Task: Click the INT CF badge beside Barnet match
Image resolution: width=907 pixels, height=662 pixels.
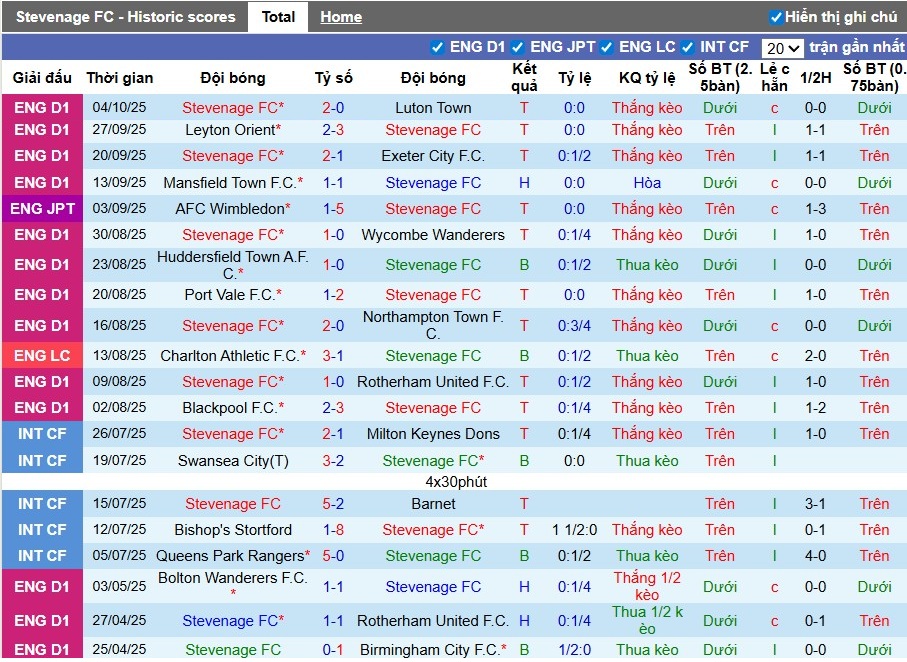Action: pyautogui.click(x=42, y=503)
